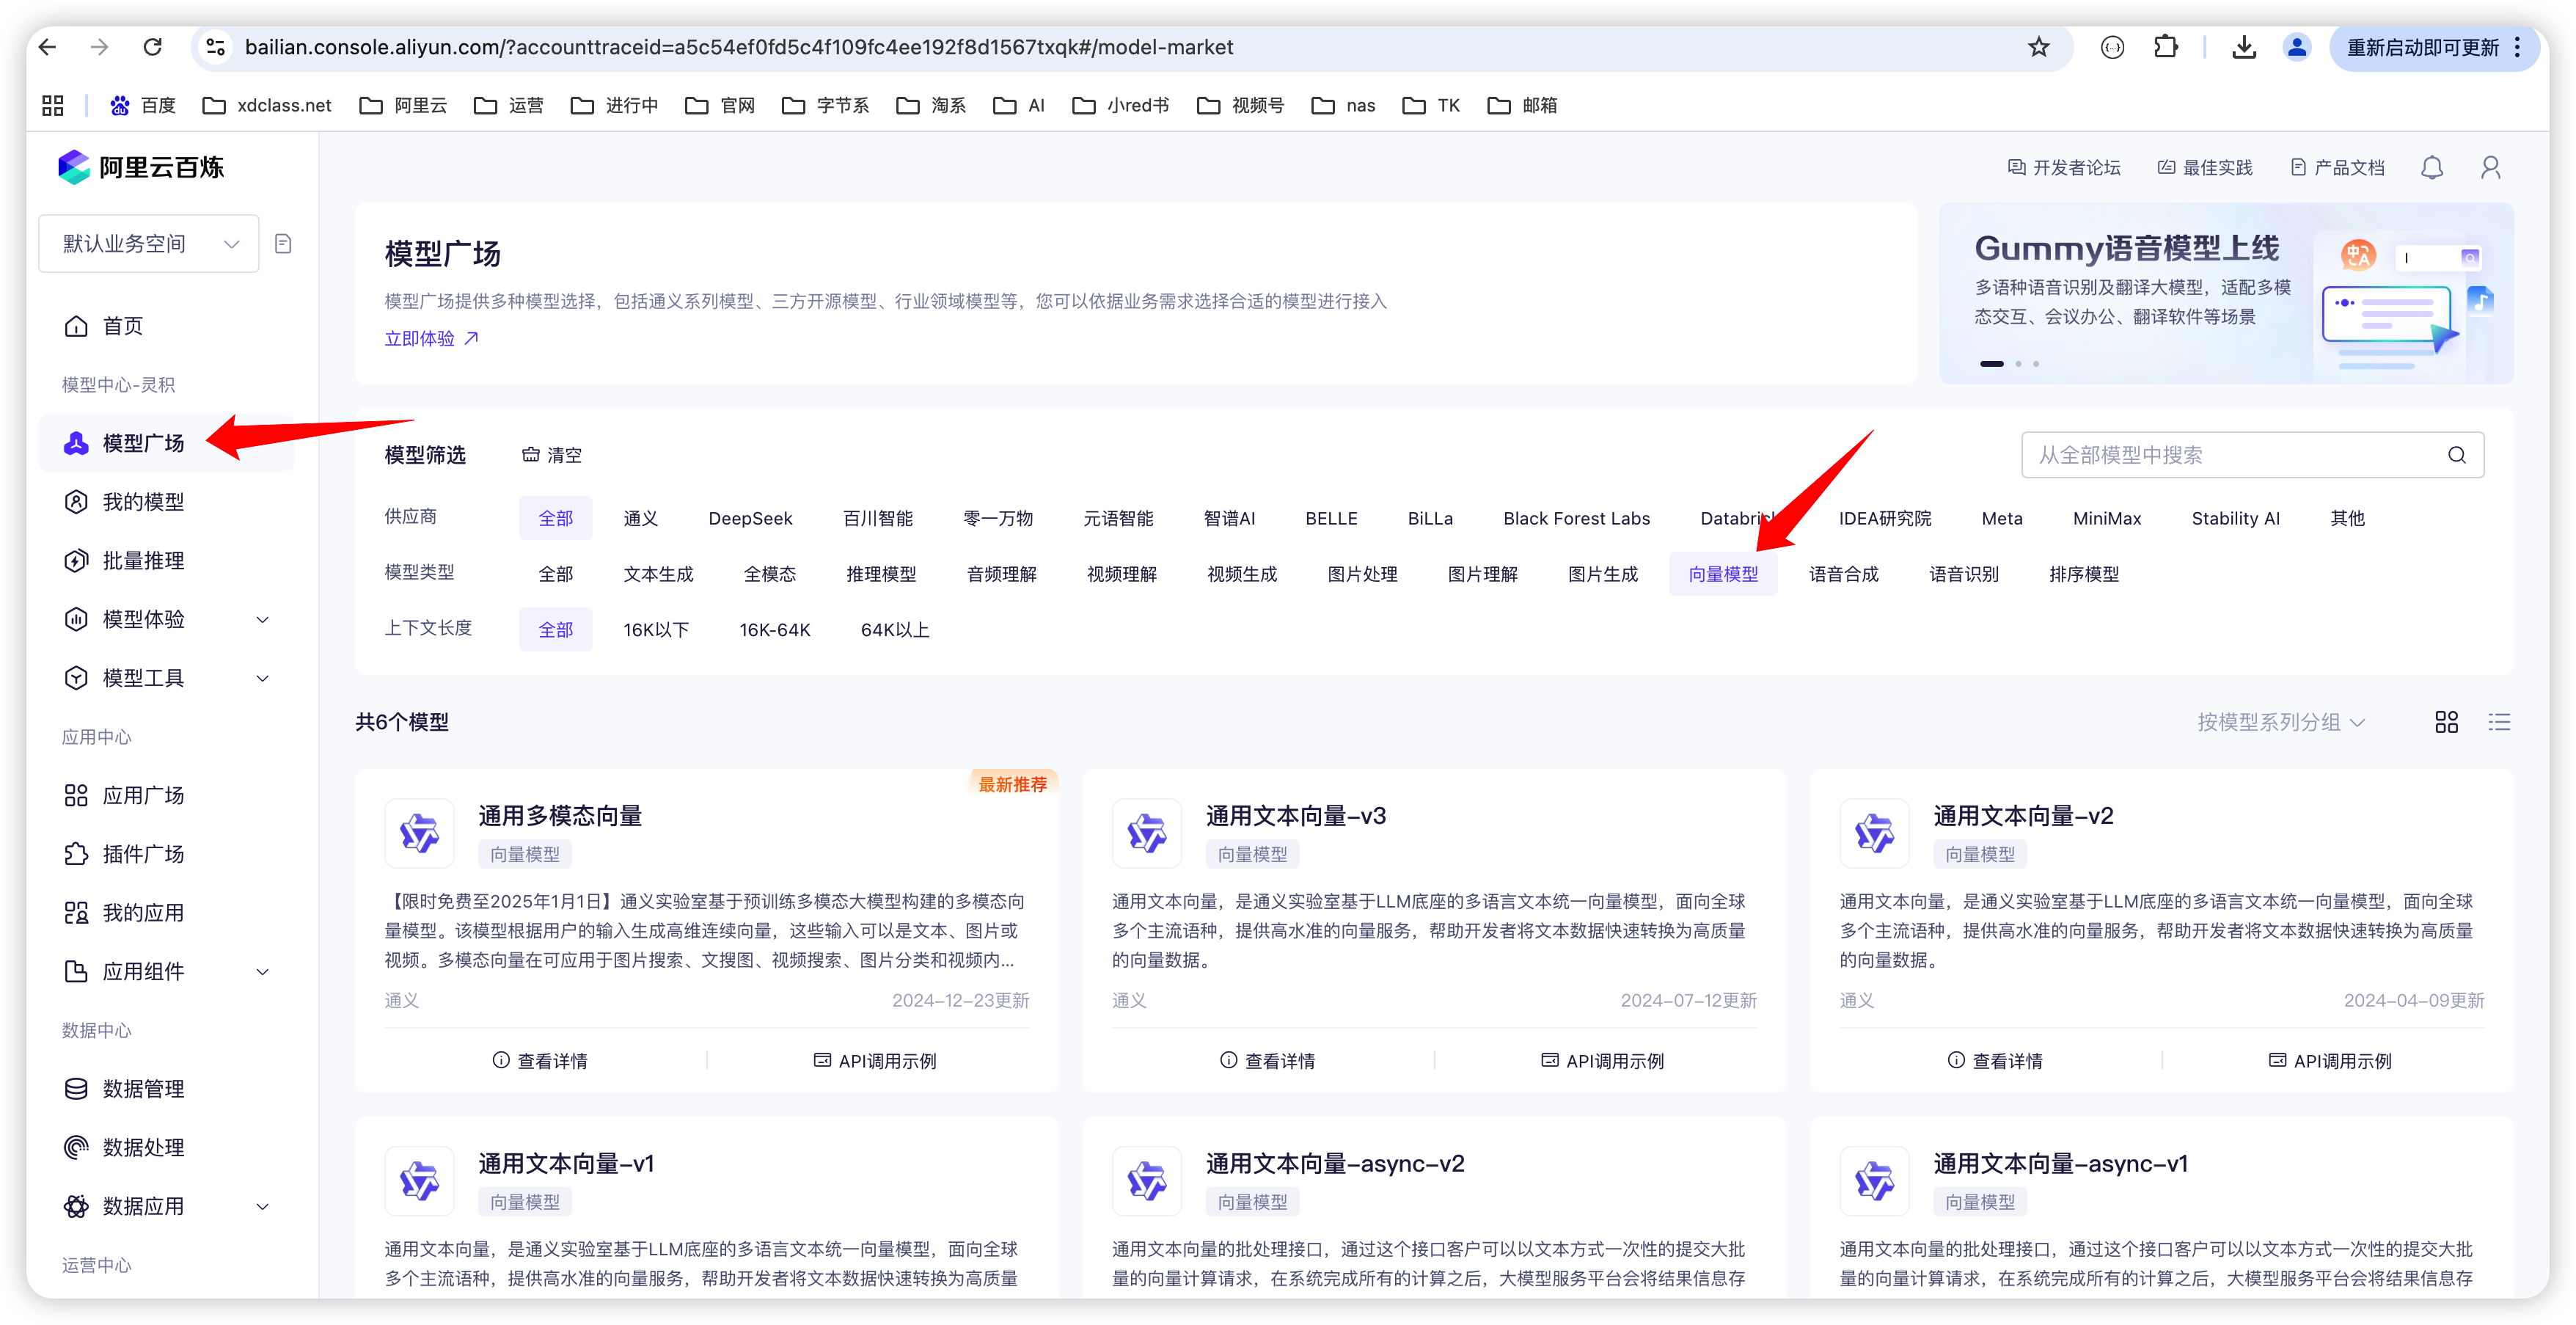Open the workspace document icon beside dropdown
Image resolution: width=2576 pixels, height=1325 pixels.
click(x=283, y=244)
